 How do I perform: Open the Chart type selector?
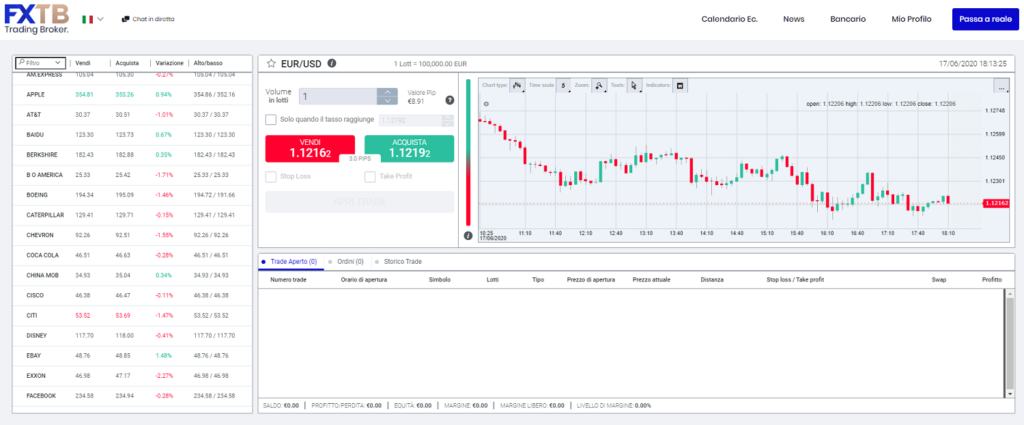click(x=517, y=85)
